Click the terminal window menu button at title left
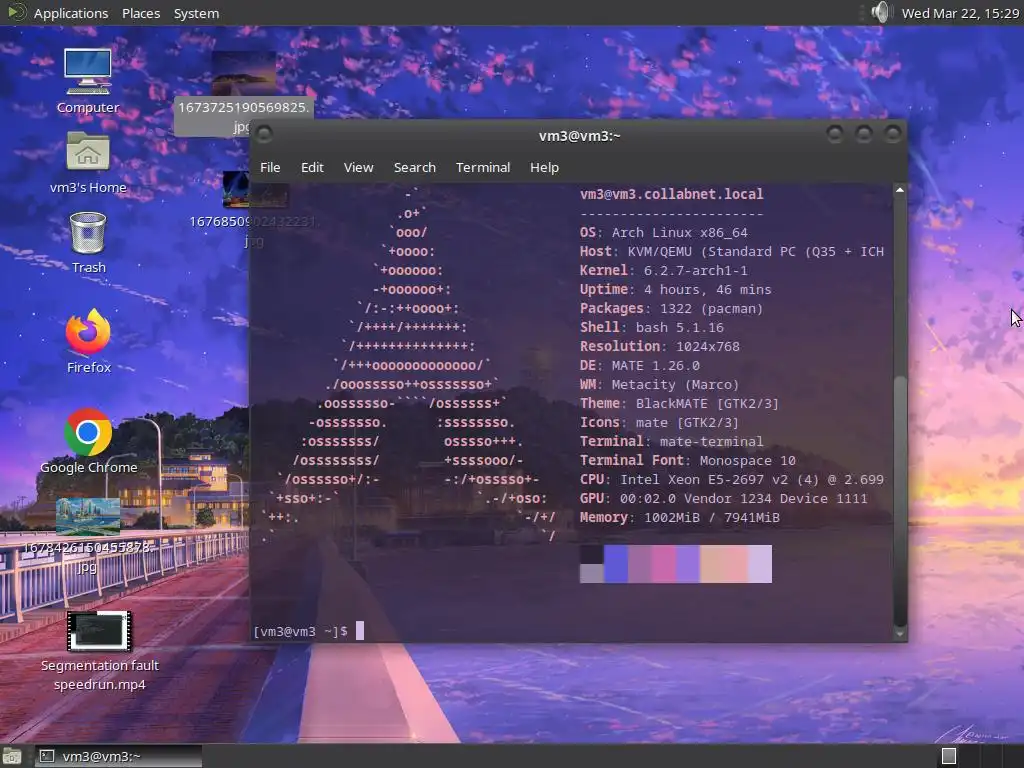 264,135
